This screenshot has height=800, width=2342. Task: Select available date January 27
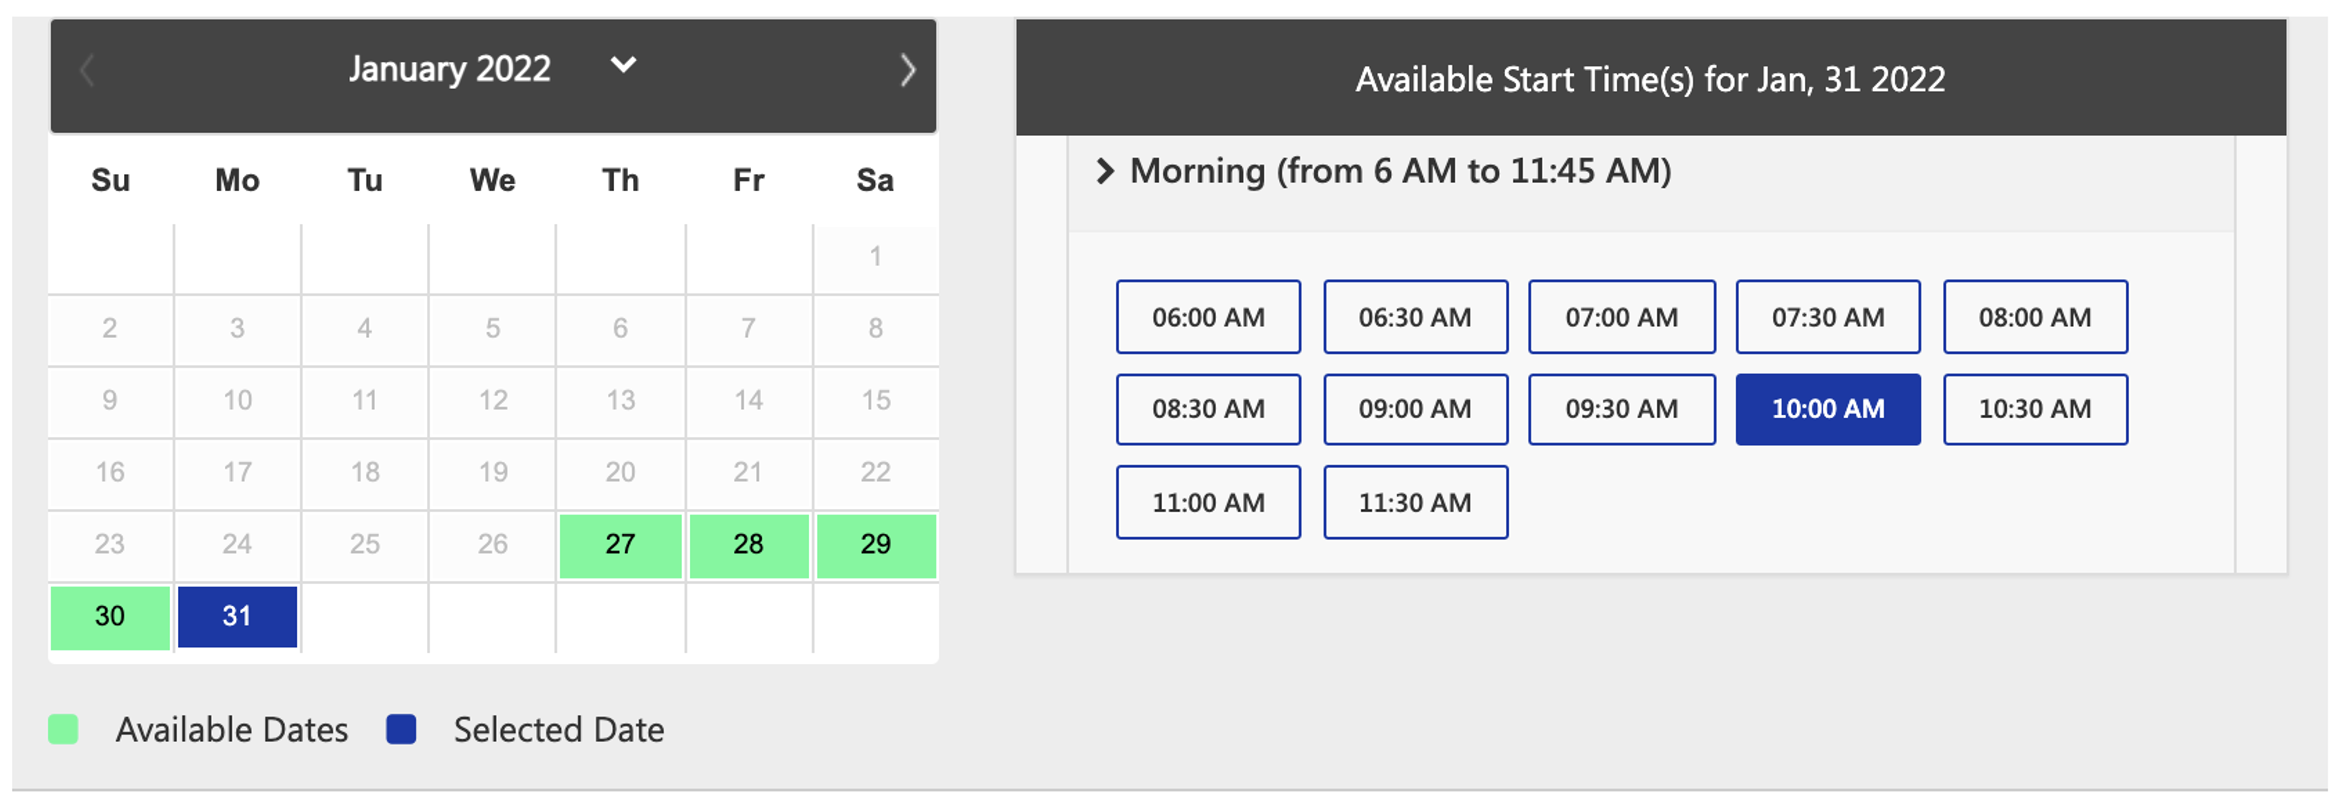(x=620, y=545)
